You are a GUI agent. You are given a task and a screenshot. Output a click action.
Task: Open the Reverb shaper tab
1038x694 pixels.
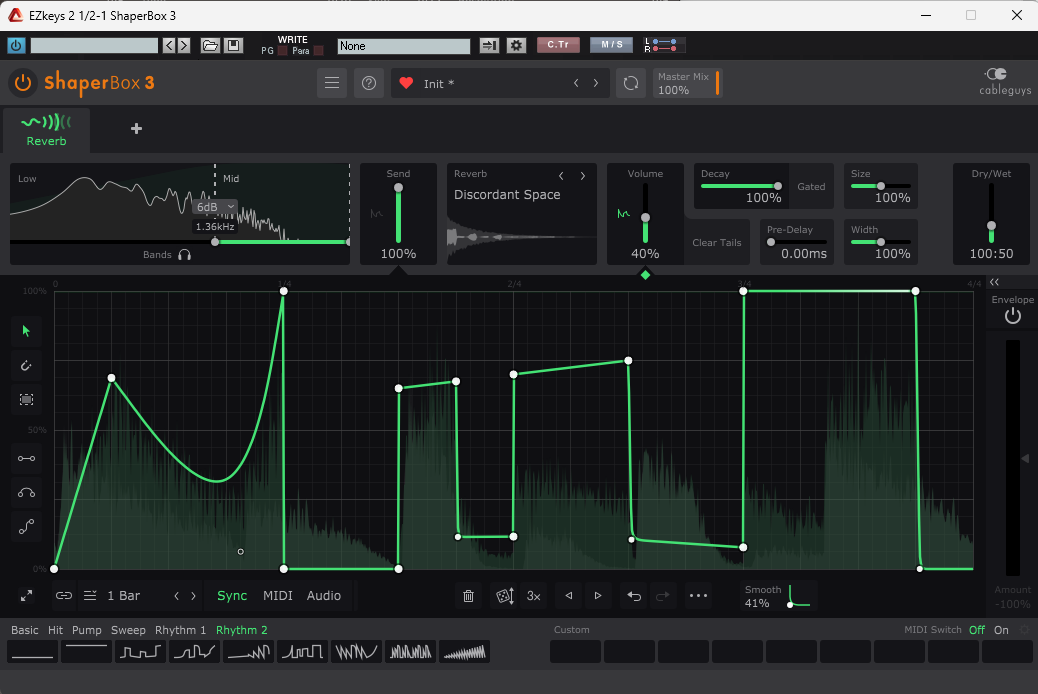(x=46, y=130)
